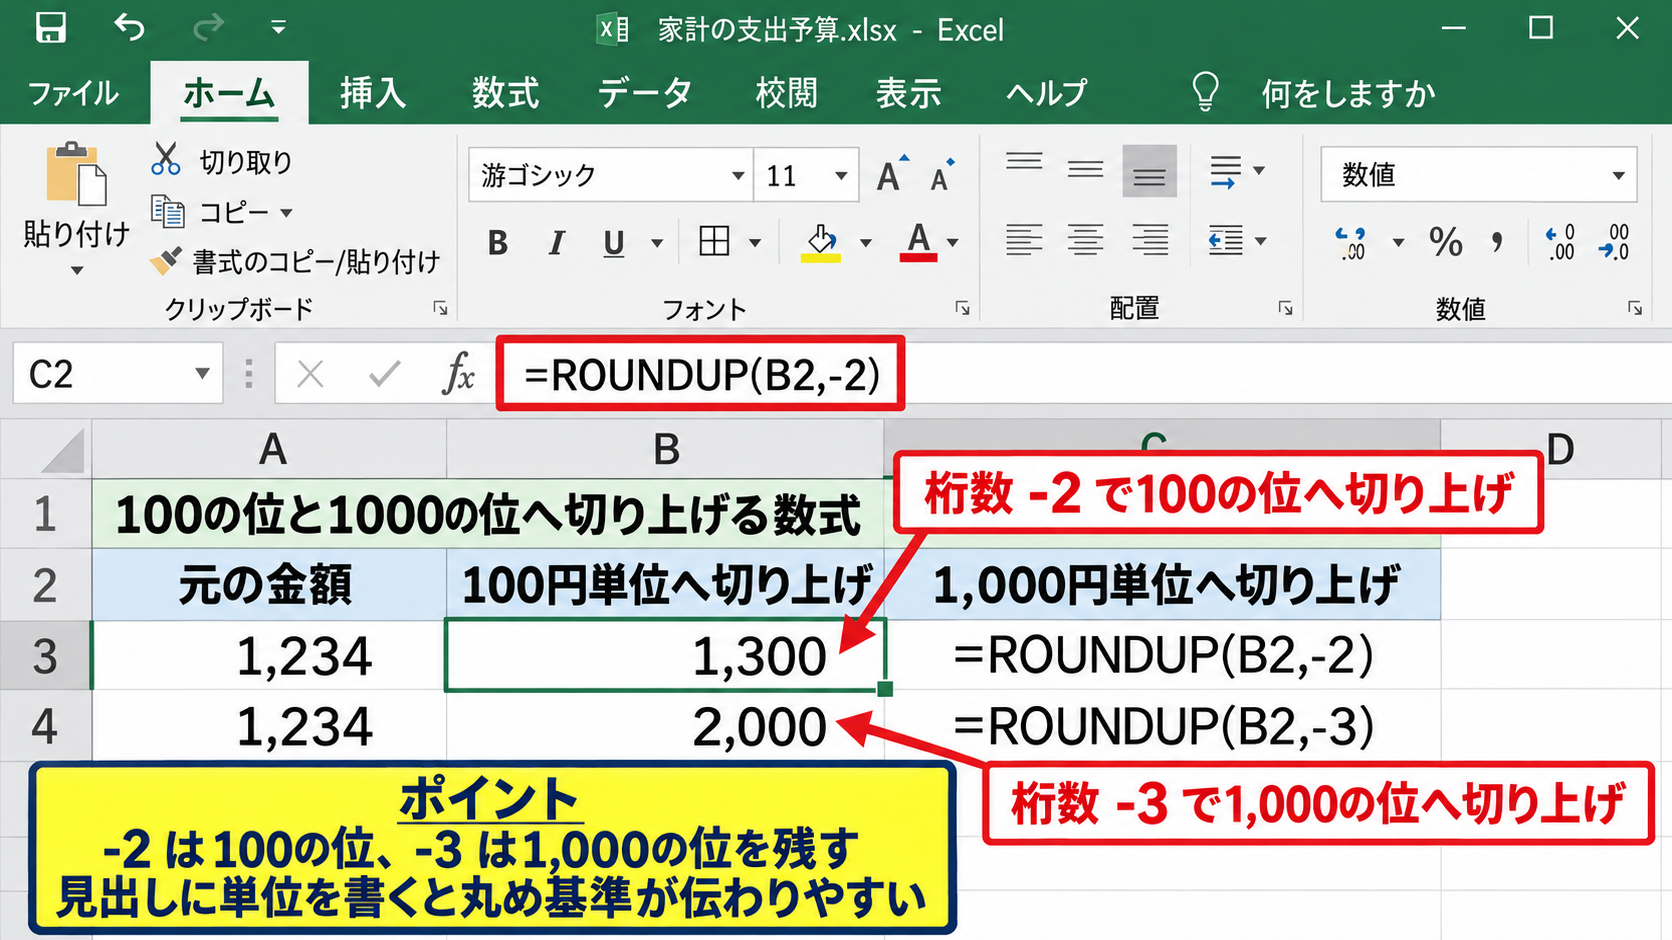Click the 何をしますか search box
This screenshot has height=940, width=1672.
(1348, 93)
